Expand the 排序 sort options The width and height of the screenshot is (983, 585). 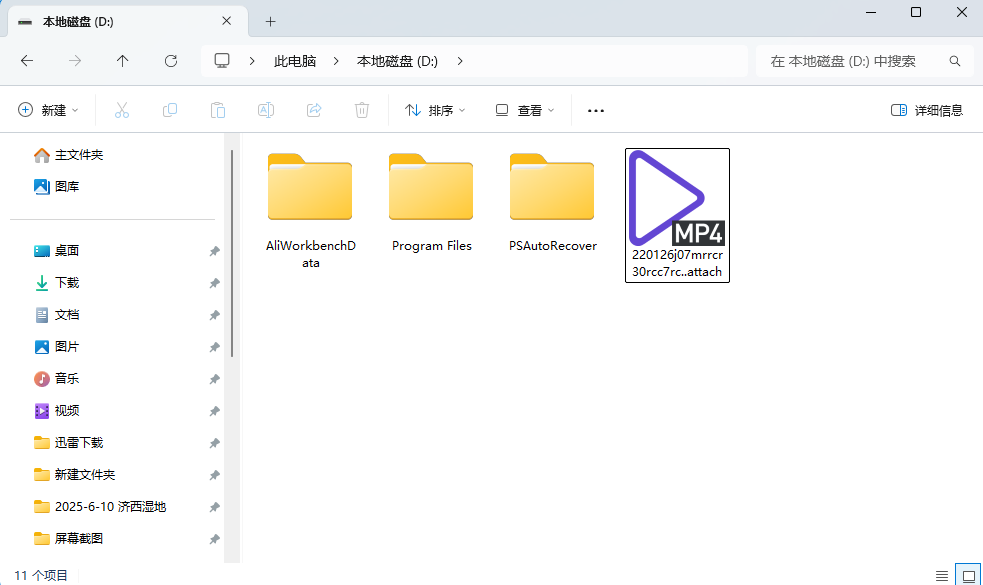[434, 110]
